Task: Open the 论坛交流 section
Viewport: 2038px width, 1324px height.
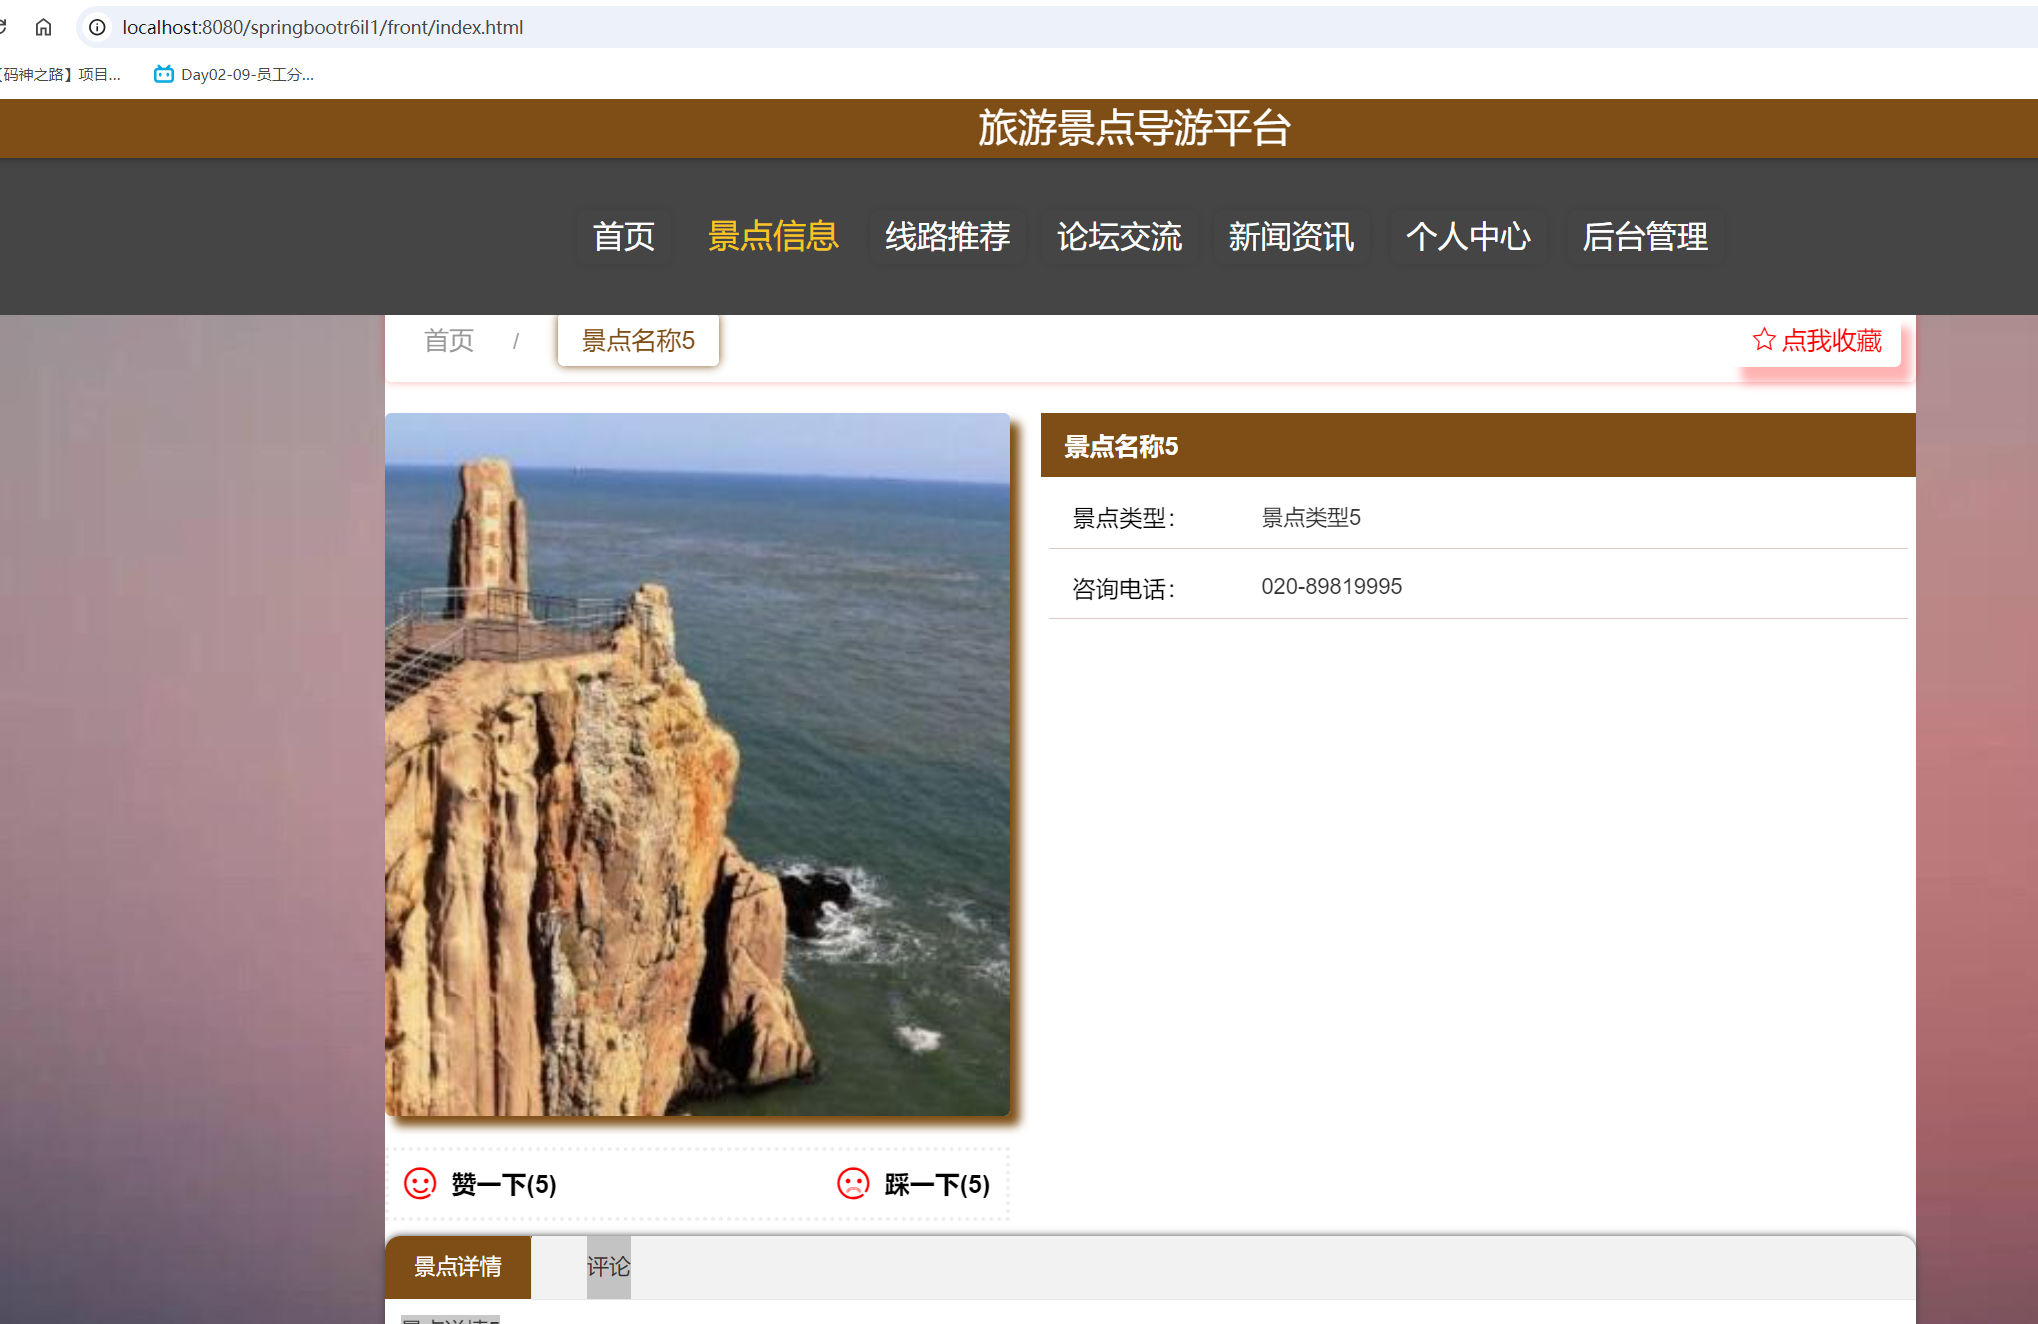Action: point(1119,236)
